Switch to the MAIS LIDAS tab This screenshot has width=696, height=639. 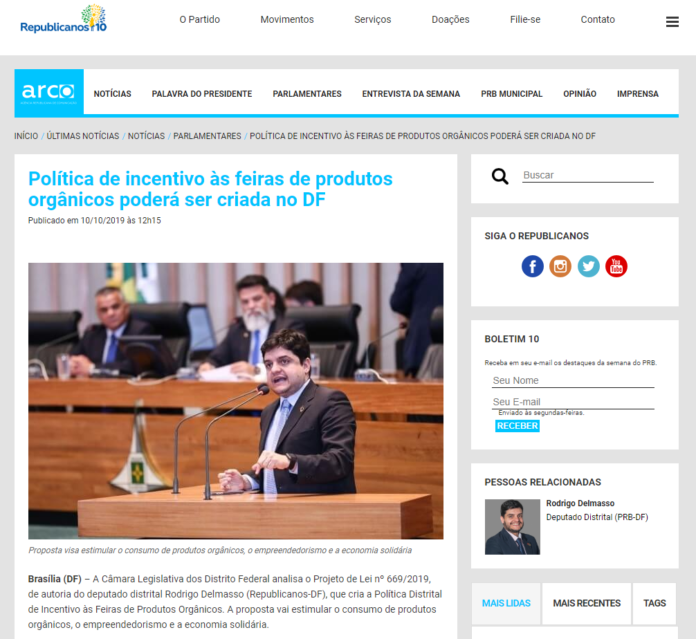click(x=506, y=603)
